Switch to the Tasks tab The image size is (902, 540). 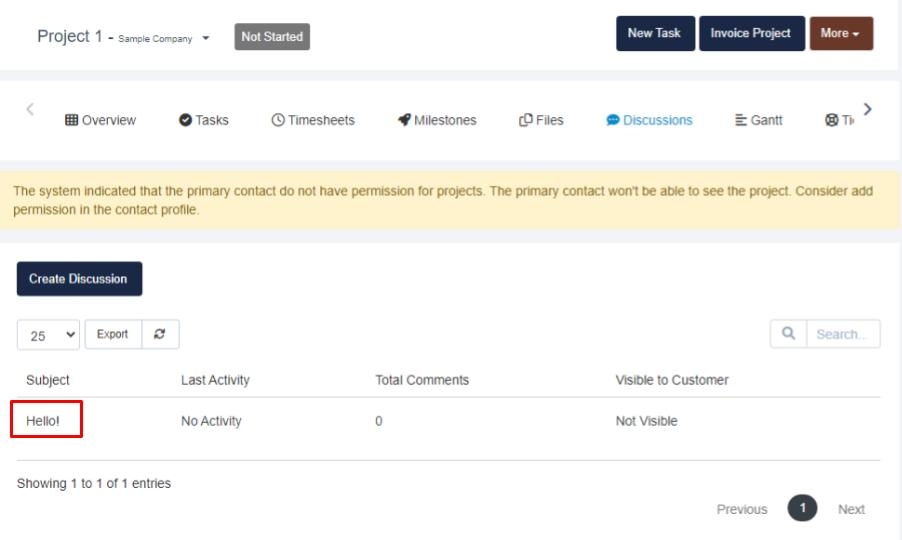(204, 120)
